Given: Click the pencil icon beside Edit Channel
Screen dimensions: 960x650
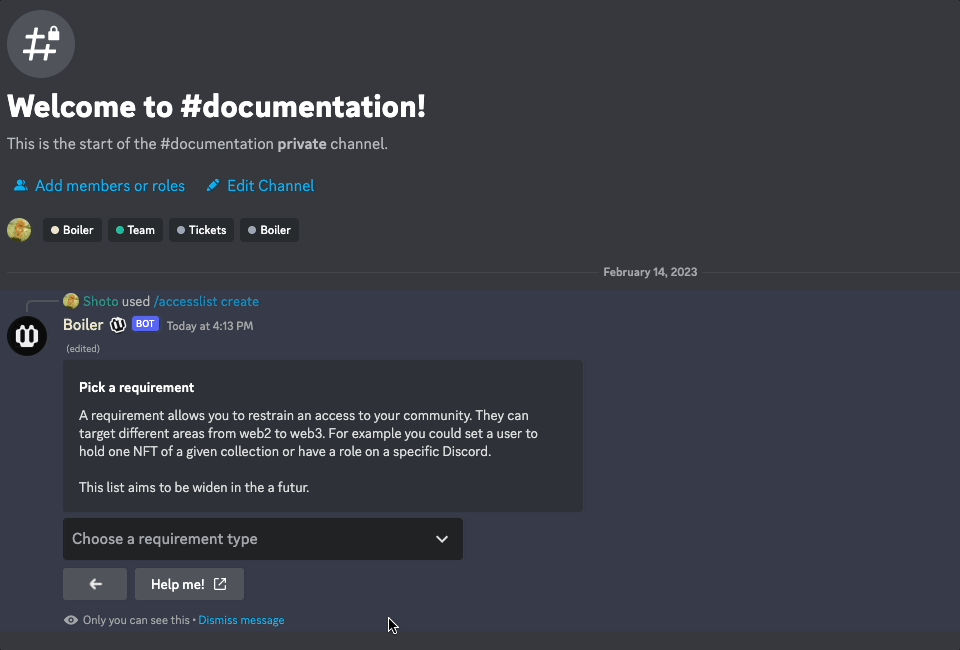Looking at the screenshot, I should (x=213, y=186).
